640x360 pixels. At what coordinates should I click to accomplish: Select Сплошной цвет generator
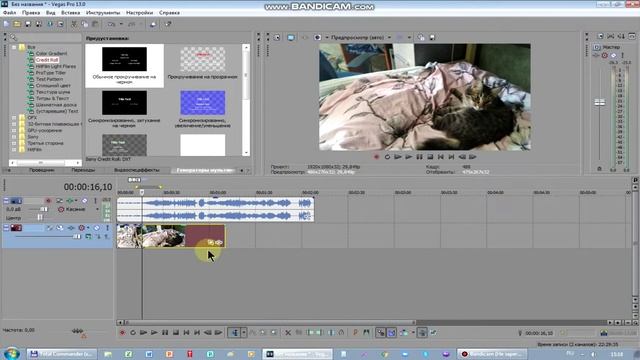tap(53, 86)
